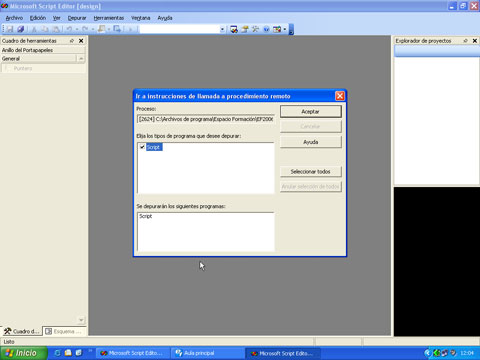480x360 pixels.
Task: Open the Other Windows dropdown arrow
Action: pyautogui.click(x=284, y=29)
